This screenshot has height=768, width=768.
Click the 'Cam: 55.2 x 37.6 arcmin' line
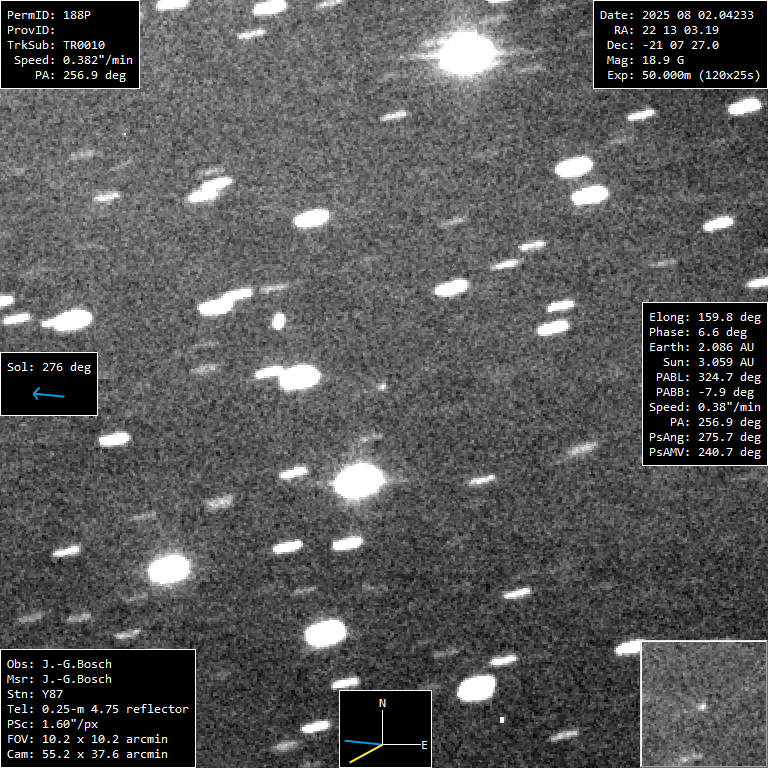pos(87,754)
